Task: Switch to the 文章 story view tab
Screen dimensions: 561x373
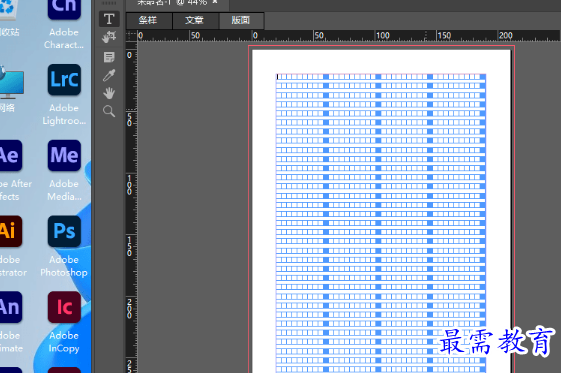Action: click(195, 20)
